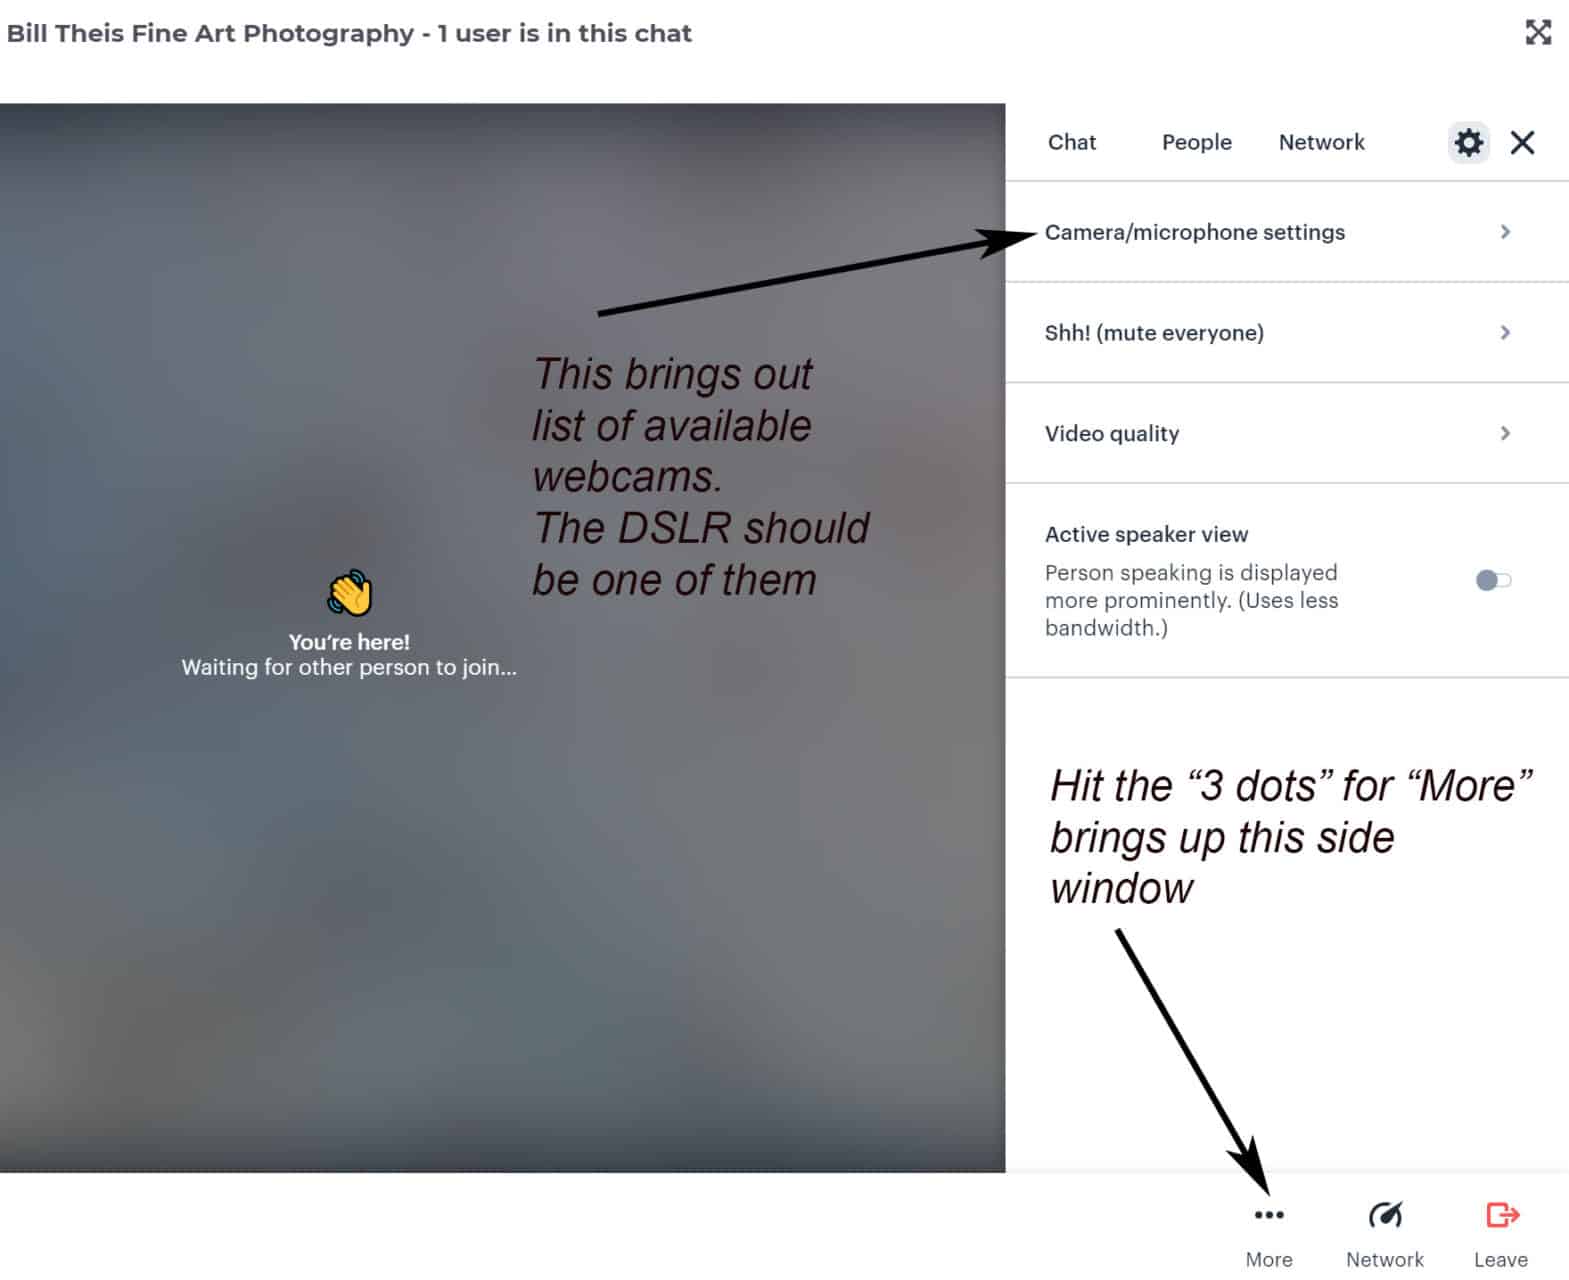The width and height of the screenshot is (1569, 1280).
Task: Toggle Active speaker view switch
Action: 1493,580
